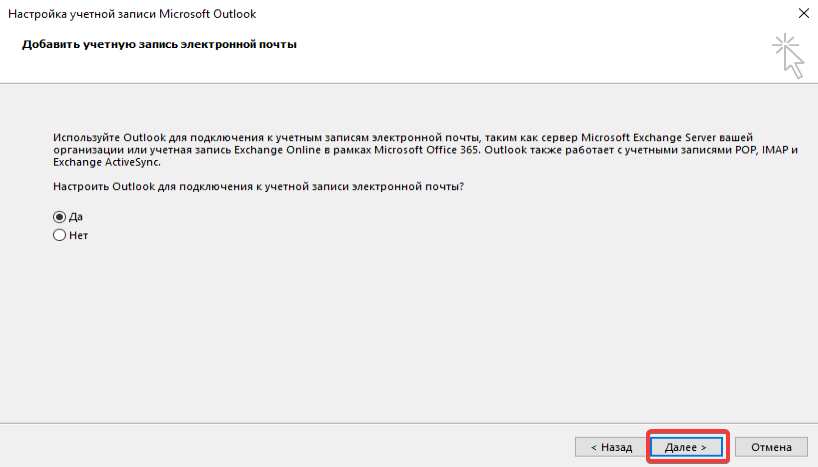Click the white header banner's empty area
The height and width of the screenshot is (467, 818).
[500, 60]
